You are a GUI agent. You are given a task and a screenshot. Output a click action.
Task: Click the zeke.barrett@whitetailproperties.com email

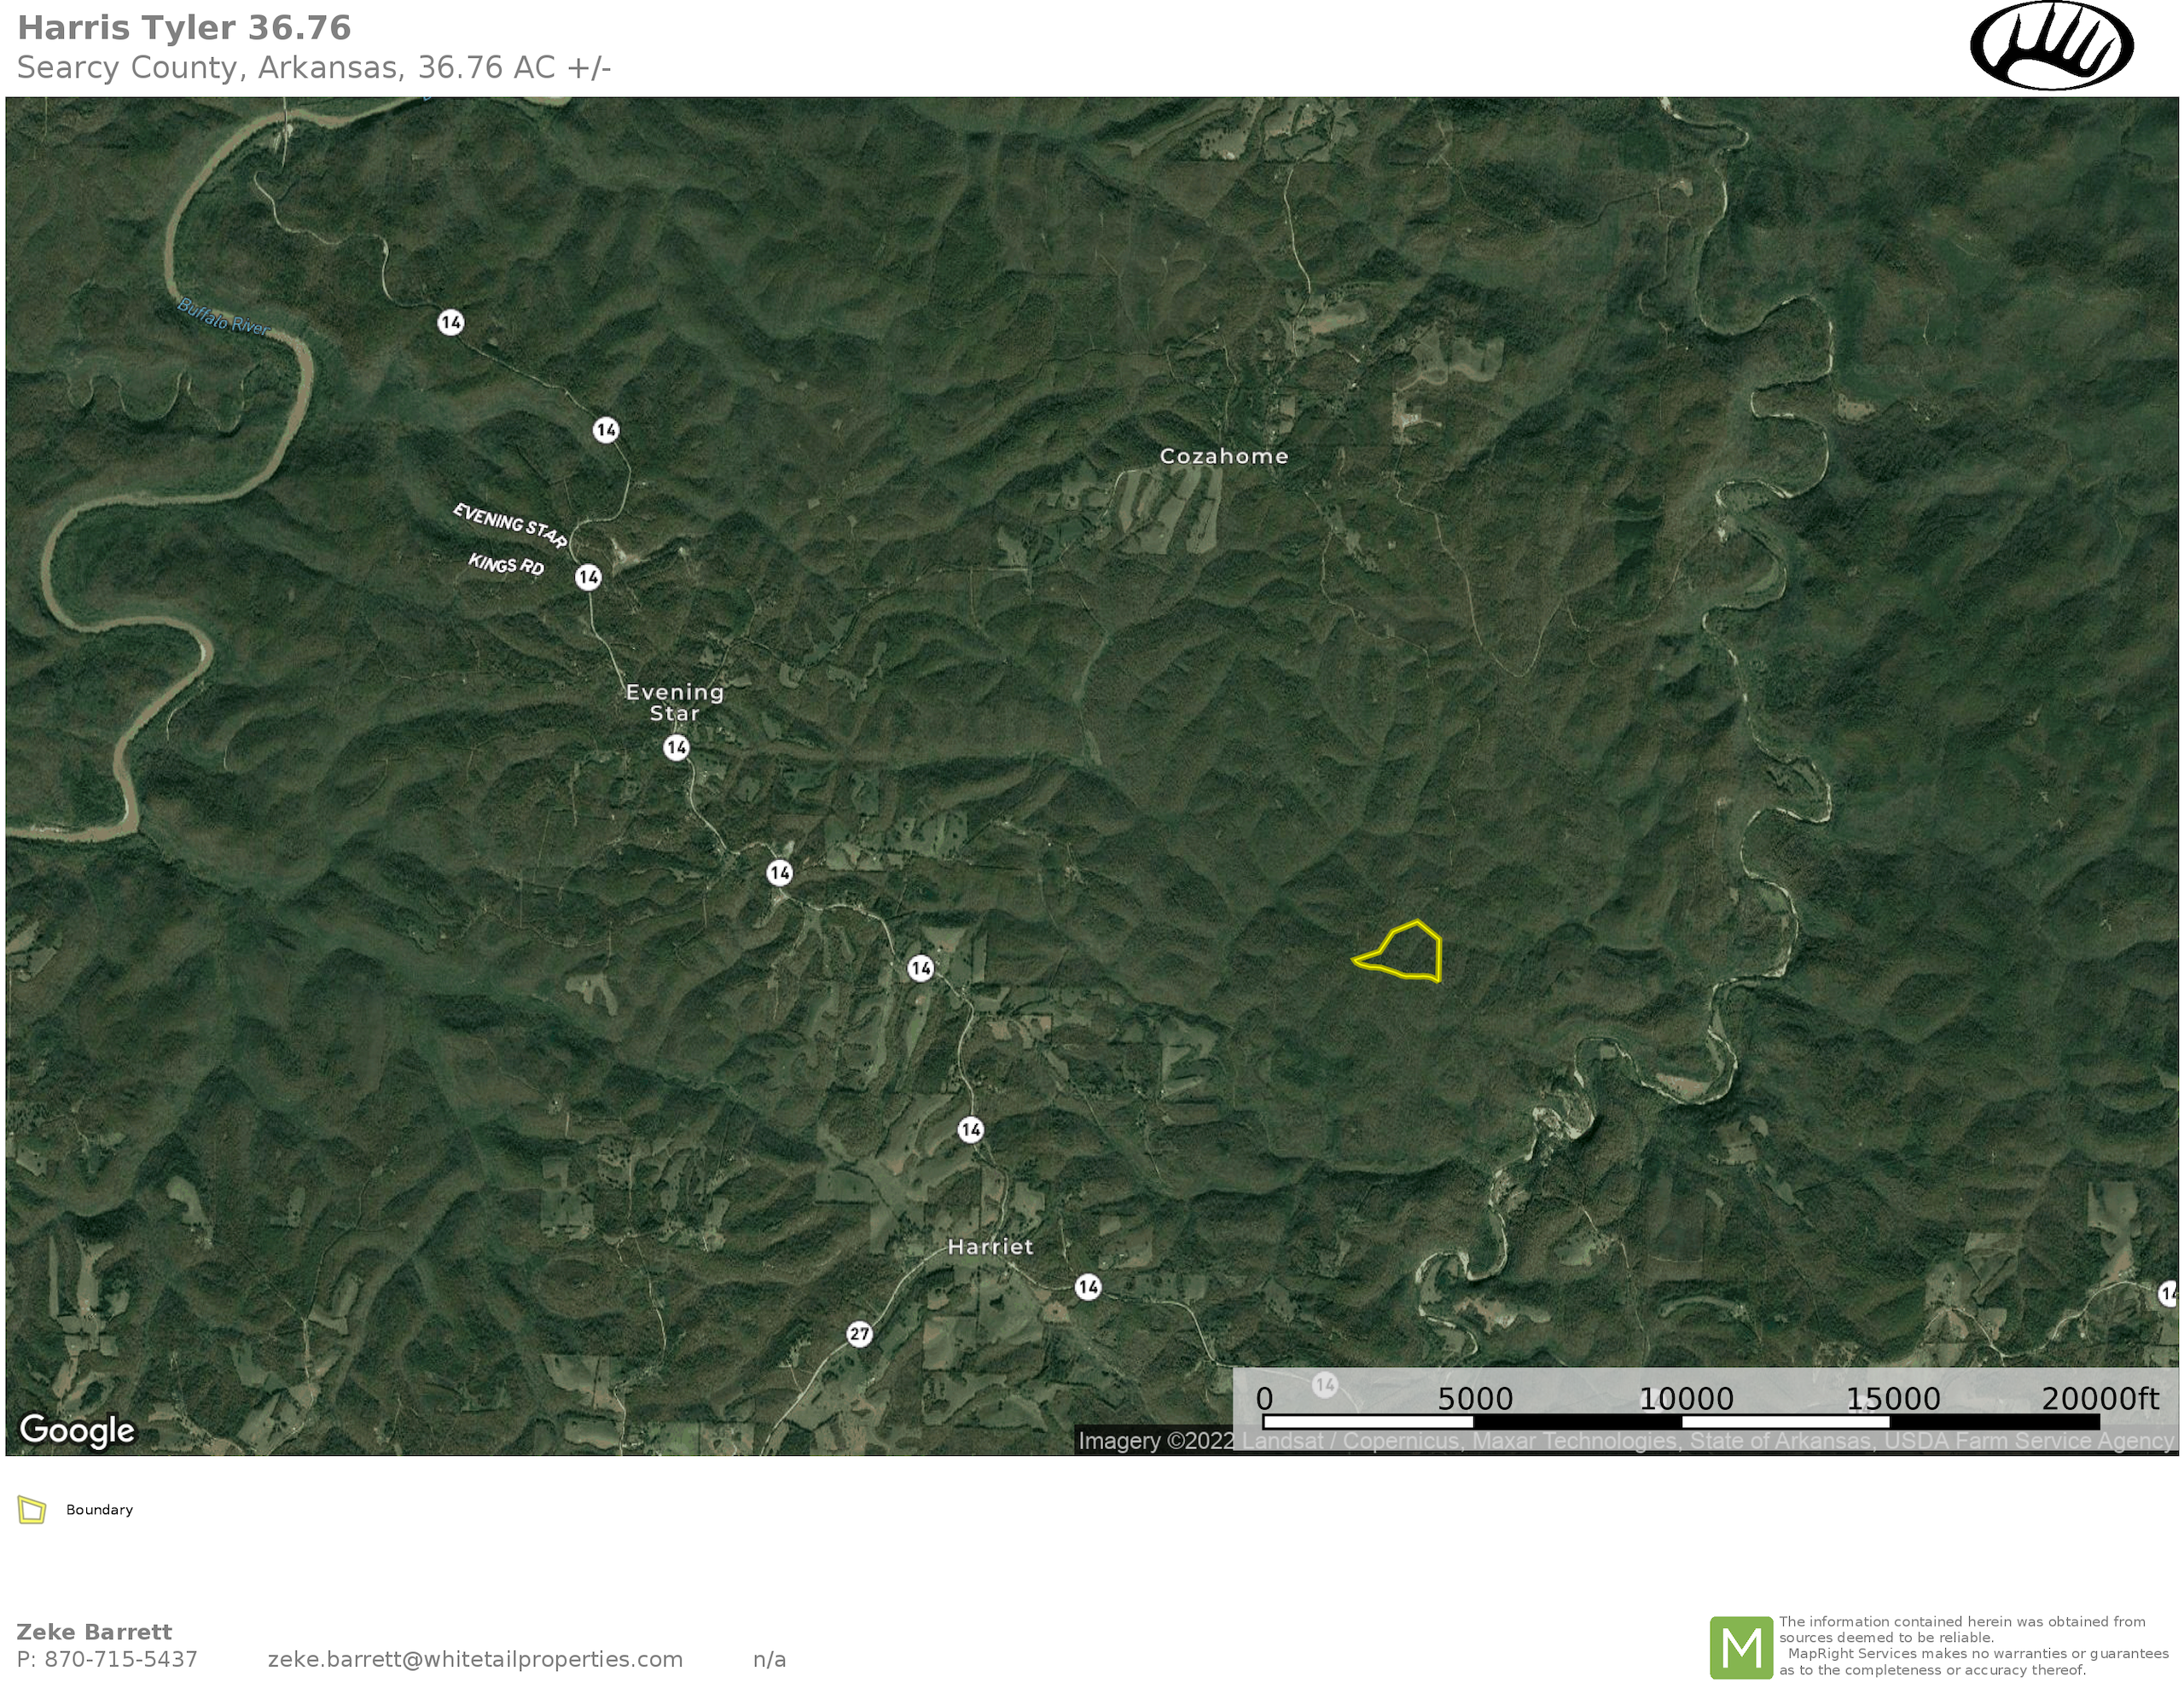click(x=475, y=1659)
